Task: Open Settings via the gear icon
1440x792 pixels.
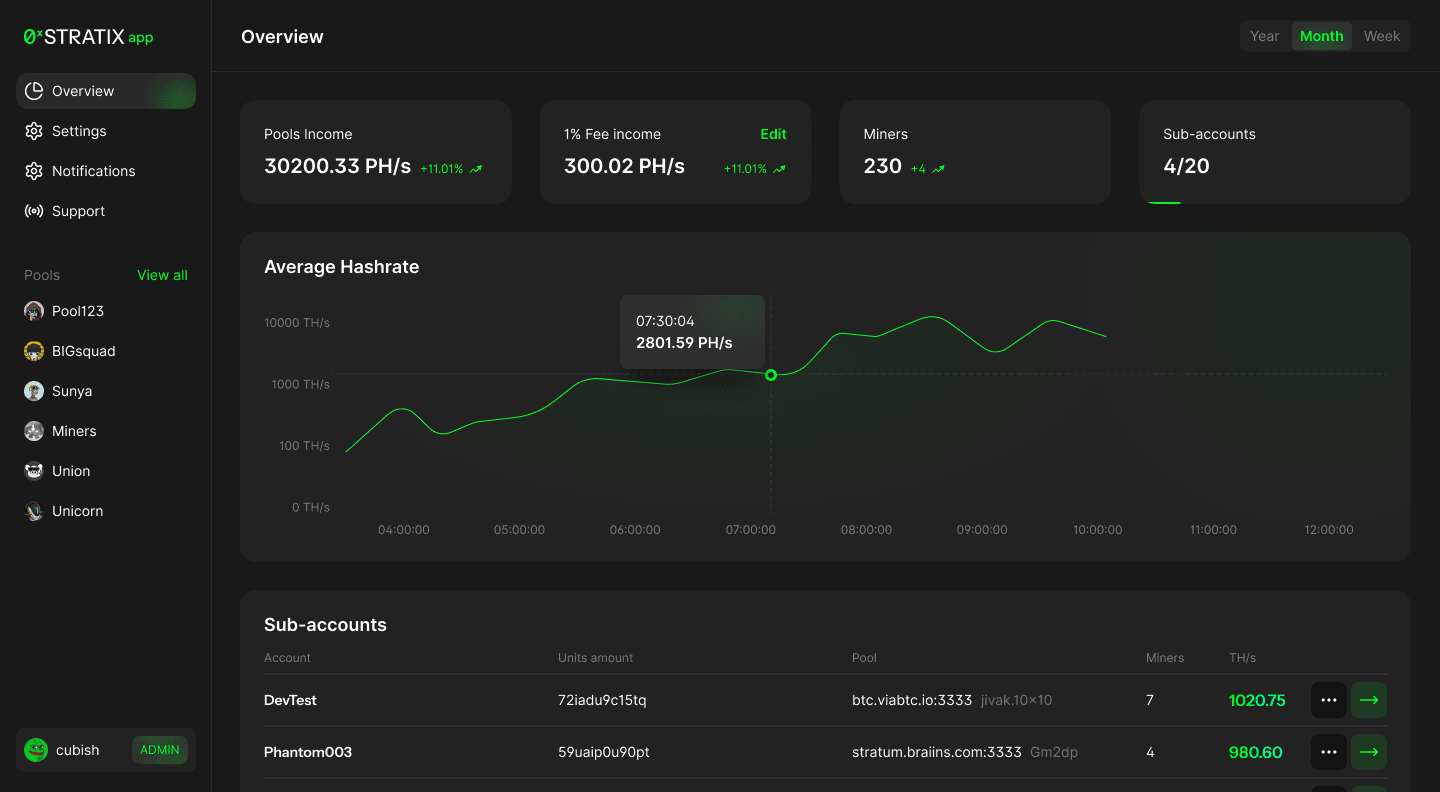Action: click(x=34, y=131)
